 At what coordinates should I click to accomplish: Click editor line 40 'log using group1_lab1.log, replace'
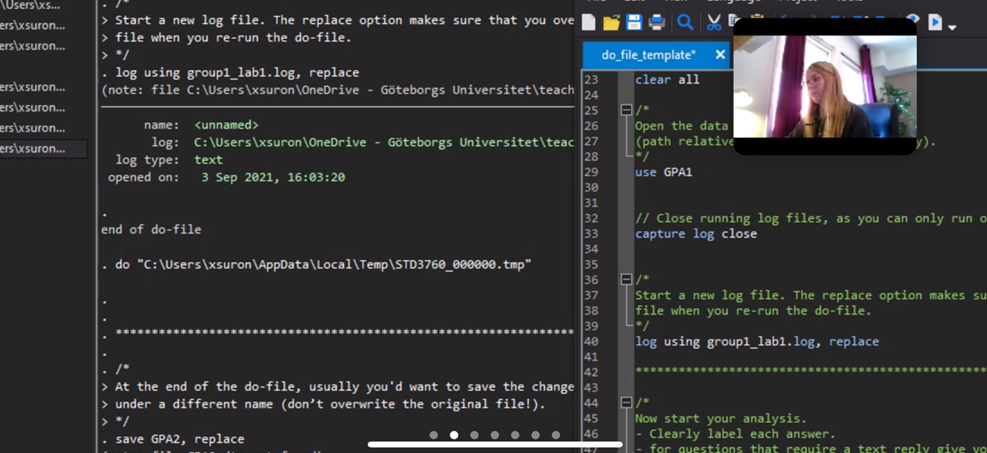coord(757,342)
